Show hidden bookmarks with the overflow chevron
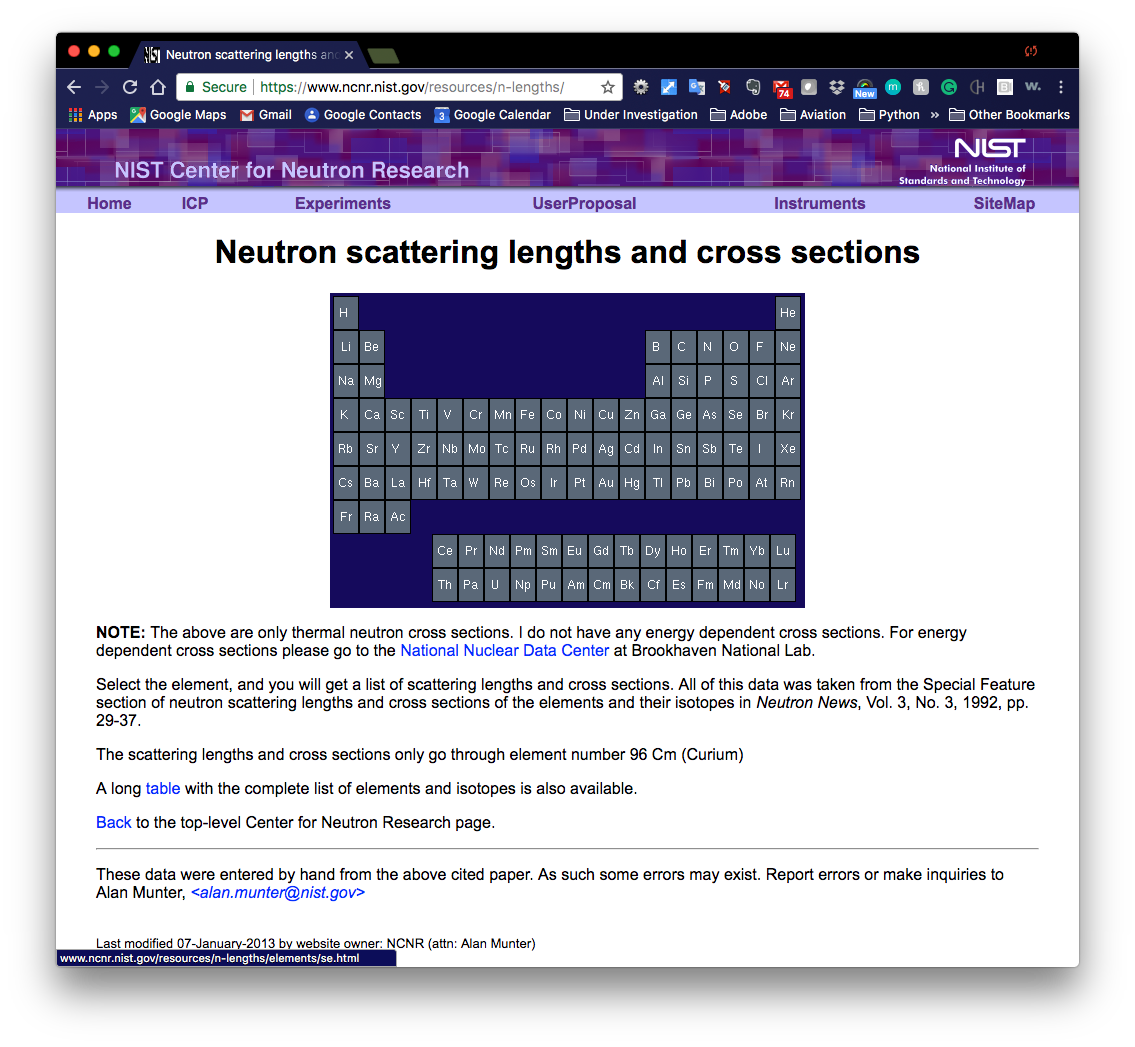Viewport: 1135px width, 1047px height. click(x=935, y=115)
